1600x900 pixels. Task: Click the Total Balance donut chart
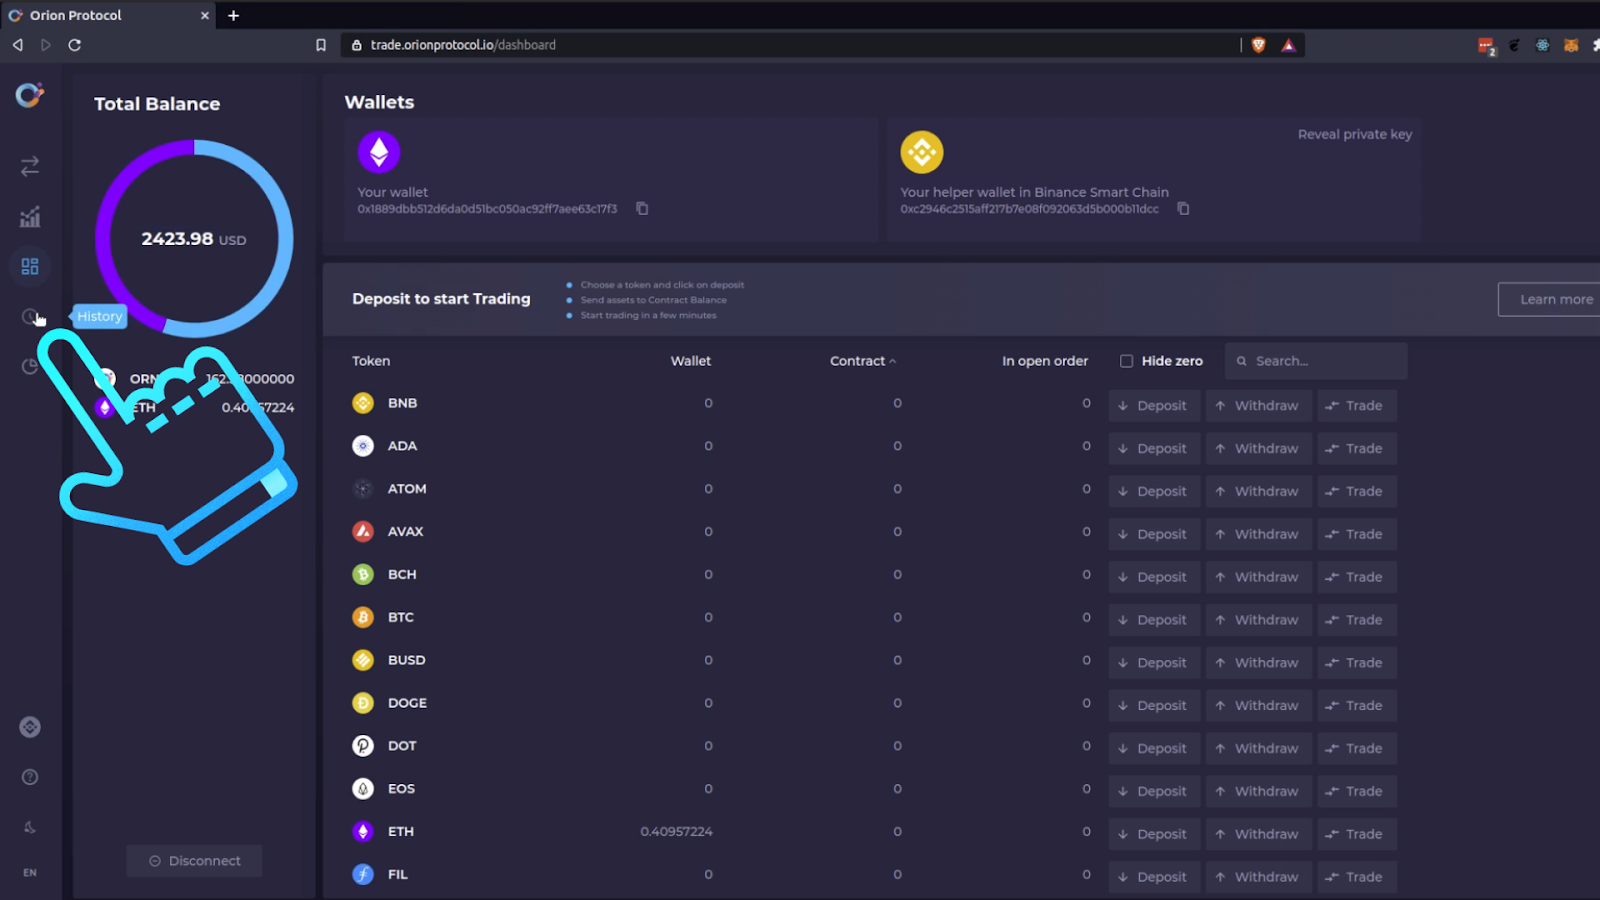point(194,238)
